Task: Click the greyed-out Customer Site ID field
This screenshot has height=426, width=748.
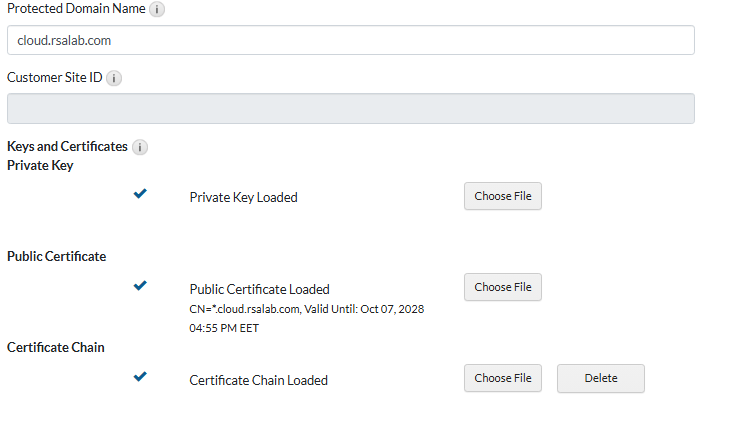Action: [x=350, y=108]
